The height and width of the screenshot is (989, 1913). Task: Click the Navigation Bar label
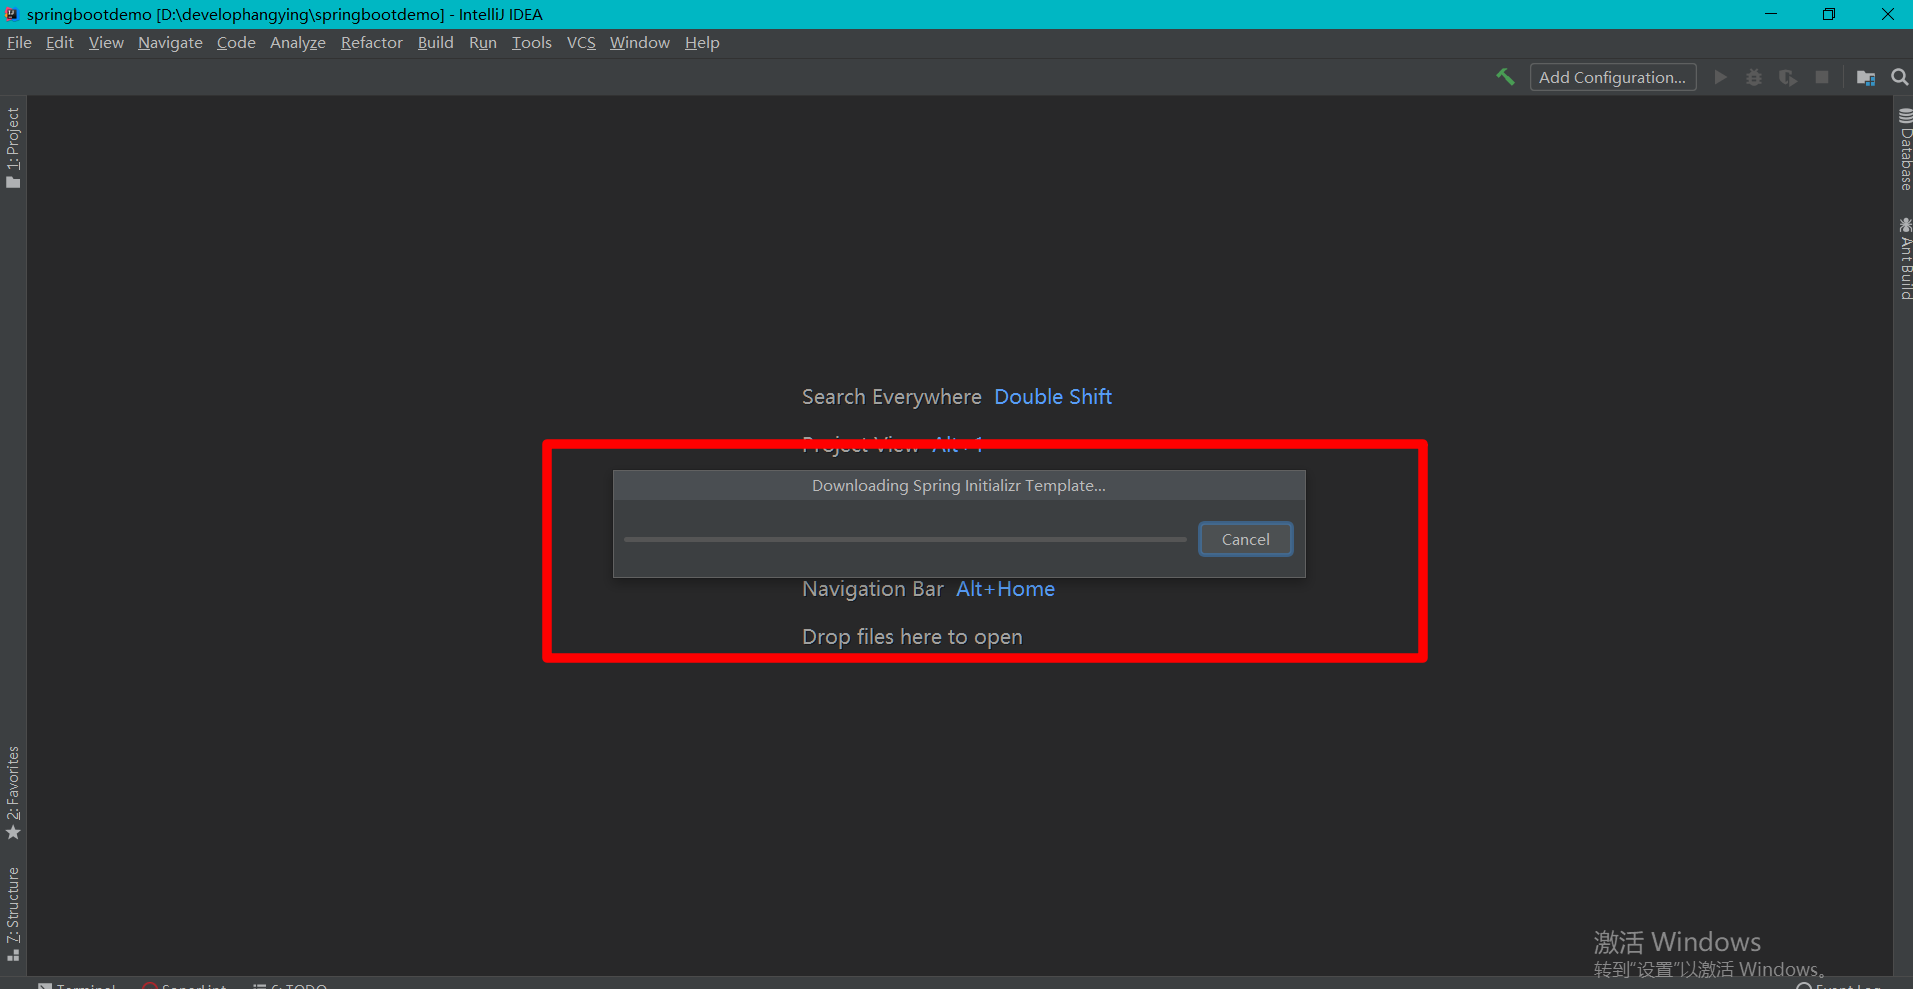tap(872, 589)
